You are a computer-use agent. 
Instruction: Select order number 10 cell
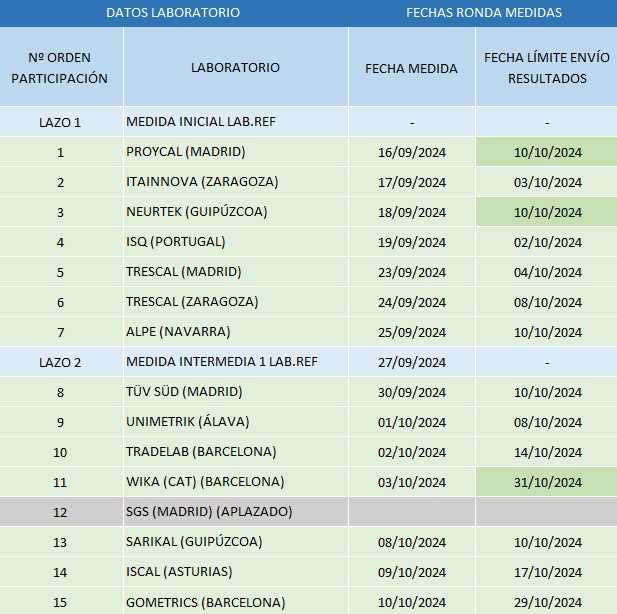(61, 452)
